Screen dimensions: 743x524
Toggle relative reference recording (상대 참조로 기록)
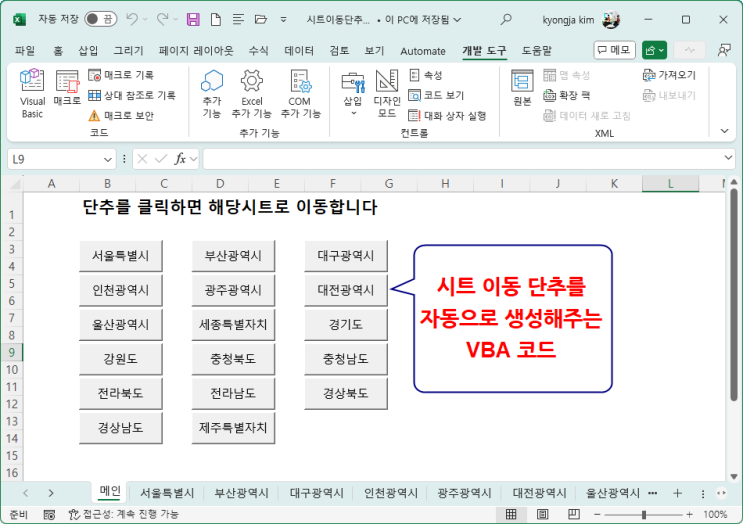pyautogui.click(x=132, y=95)
